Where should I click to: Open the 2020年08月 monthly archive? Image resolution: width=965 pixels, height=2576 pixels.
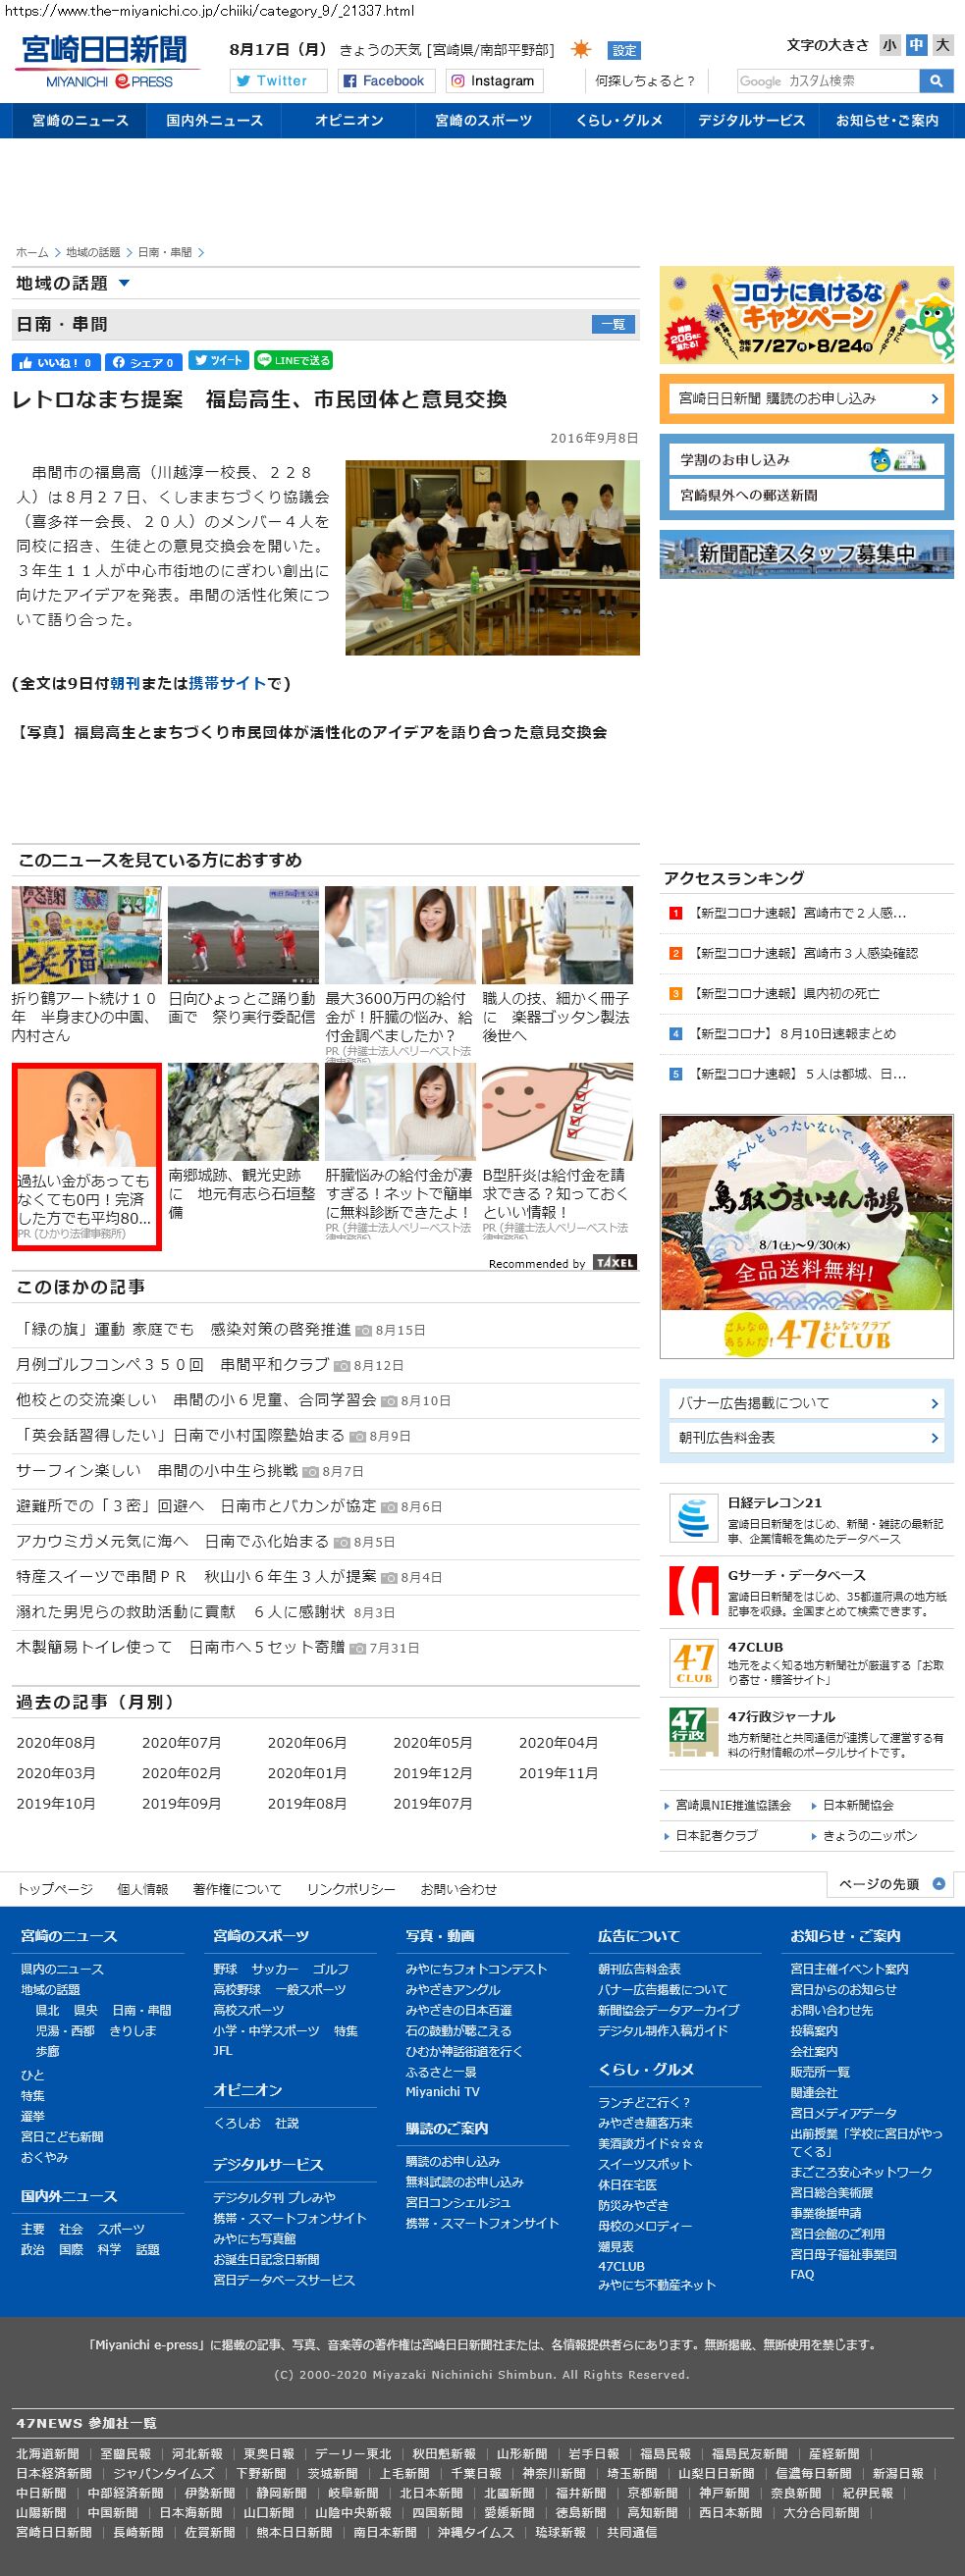click(56, 1742)
